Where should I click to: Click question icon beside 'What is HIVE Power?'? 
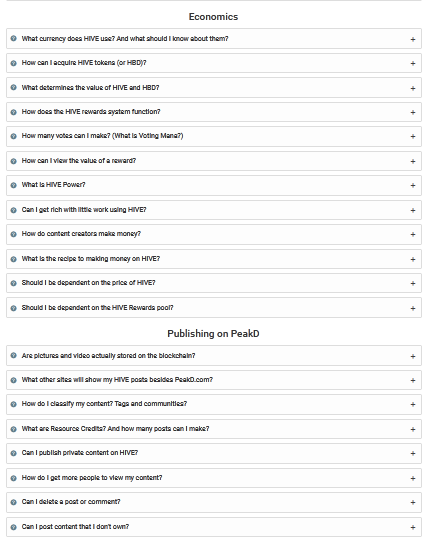tap(13, 185)
